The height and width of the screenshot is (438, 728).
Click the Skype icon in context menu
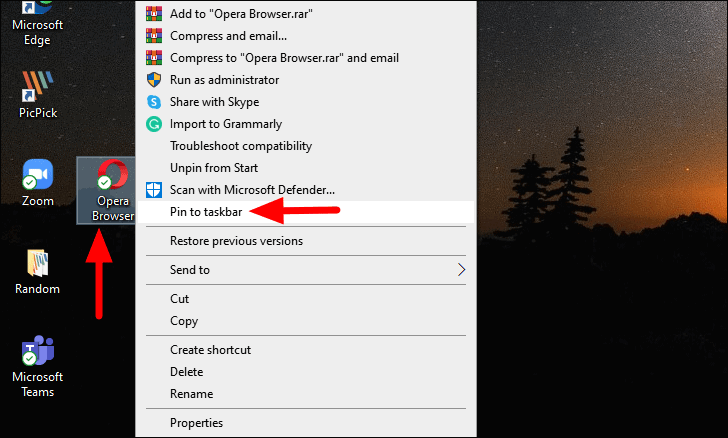(154, 102)
